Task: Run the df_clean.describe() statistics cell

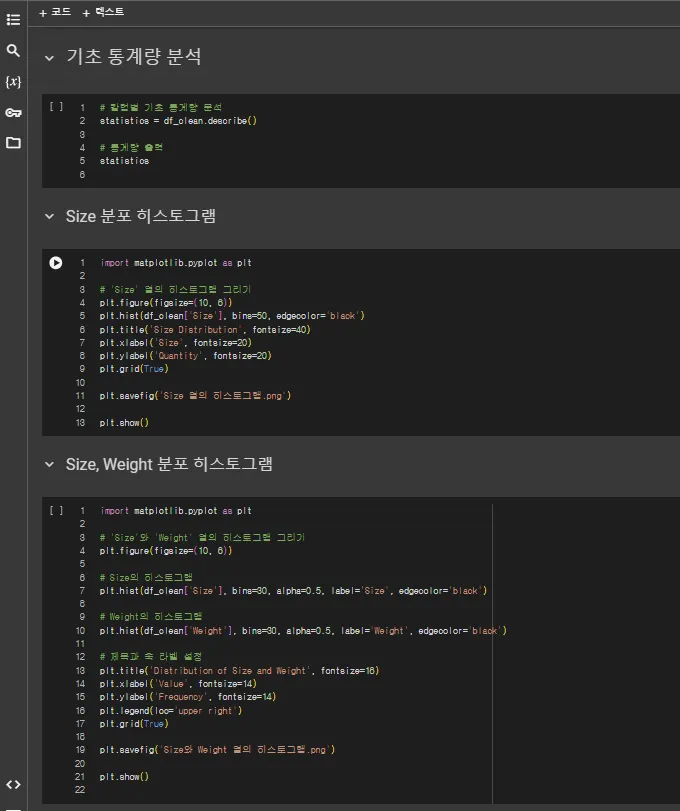Action: pyautogui.click(x=56, y=106)
